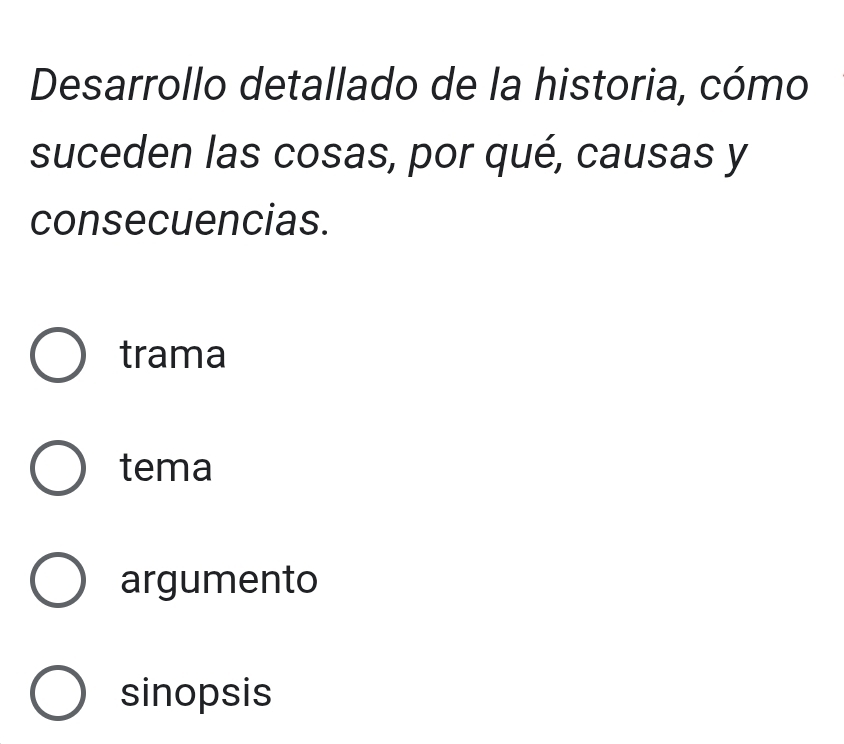Enable the third answer choice circle
This screenshot has width=844, height=744.
click(57, 581)
